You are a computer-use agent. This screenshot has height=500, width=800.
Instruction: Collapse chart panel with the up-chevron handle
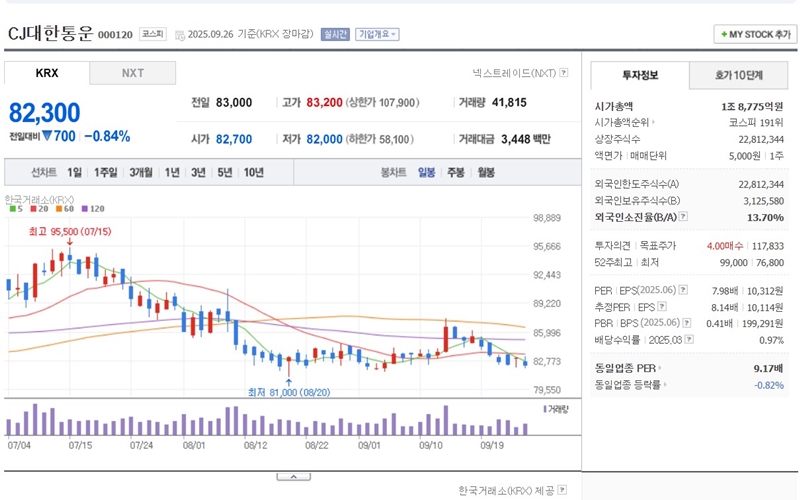293,477
